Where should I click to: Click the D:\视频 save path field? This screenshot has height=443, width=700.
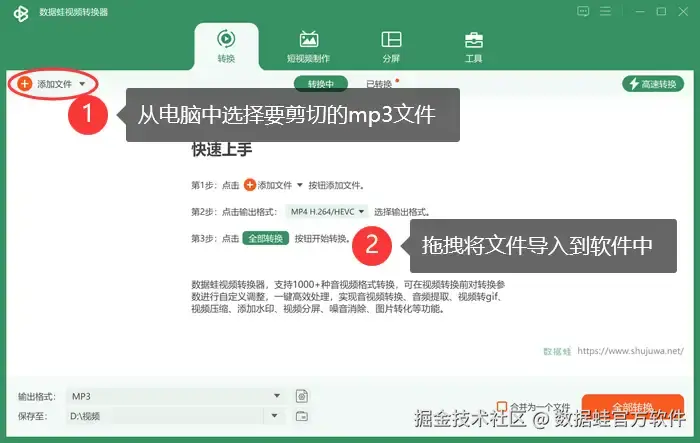click(x=165, y=416)
